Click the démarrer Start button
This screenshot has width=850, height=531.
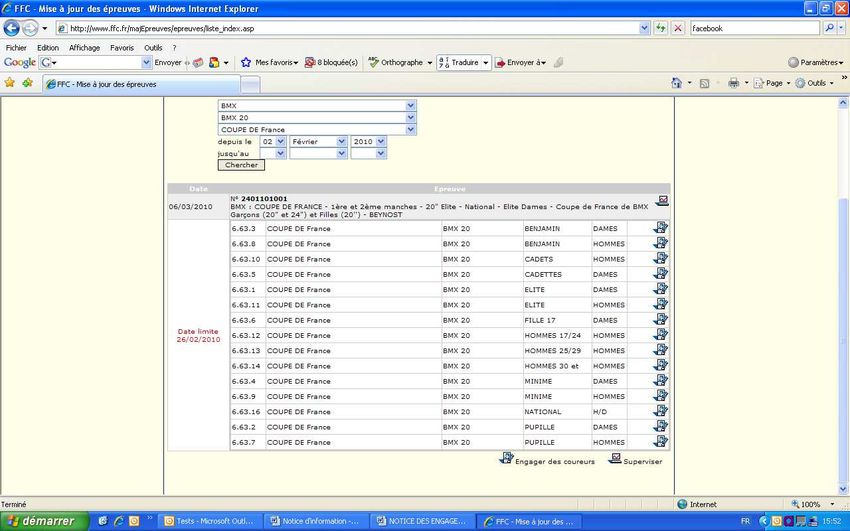tap(42, 521)
